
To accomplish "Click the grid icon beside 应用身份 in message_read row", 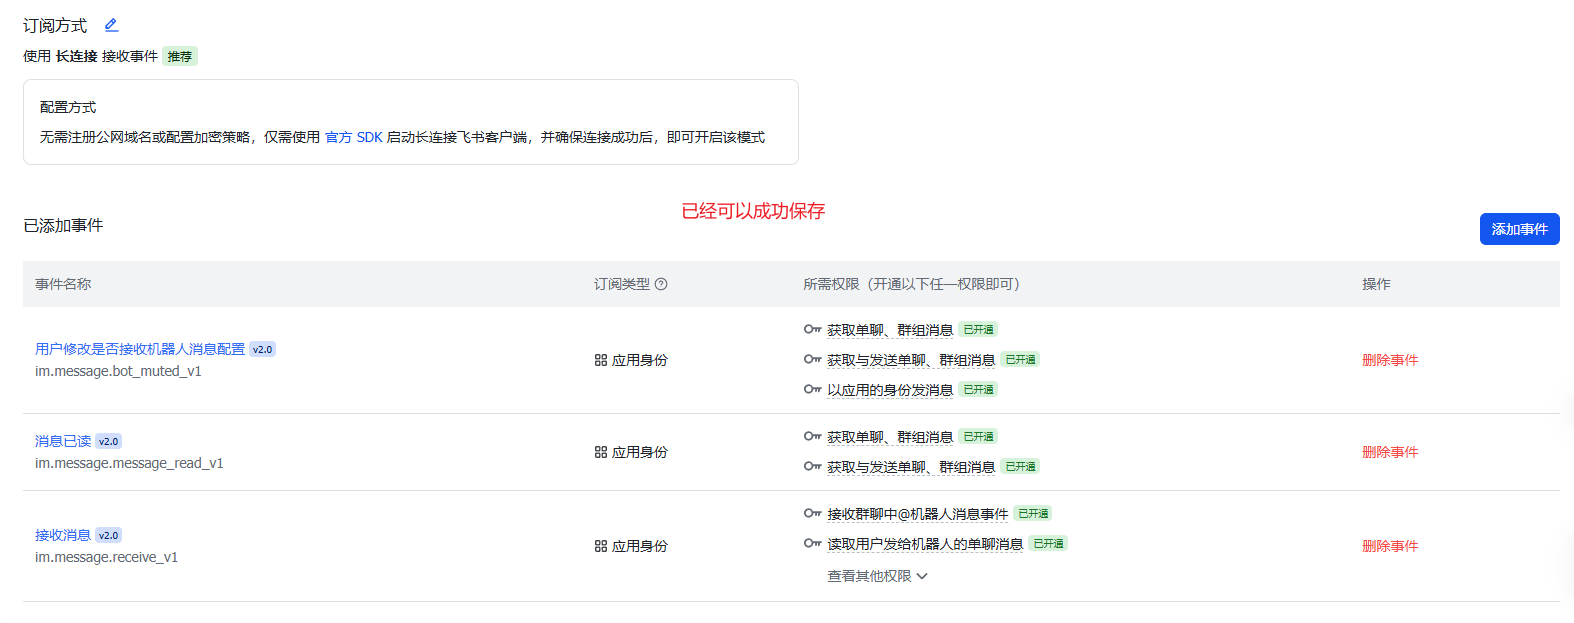I will coord(601,452).
